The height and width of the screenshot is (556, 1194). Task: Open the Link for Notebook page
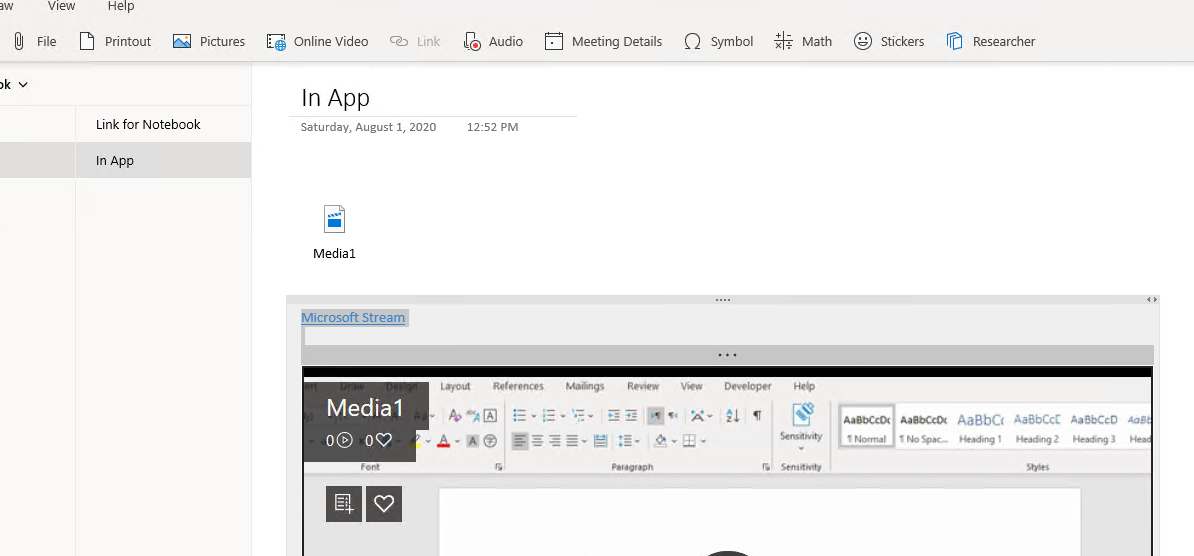tap(148, 124)
